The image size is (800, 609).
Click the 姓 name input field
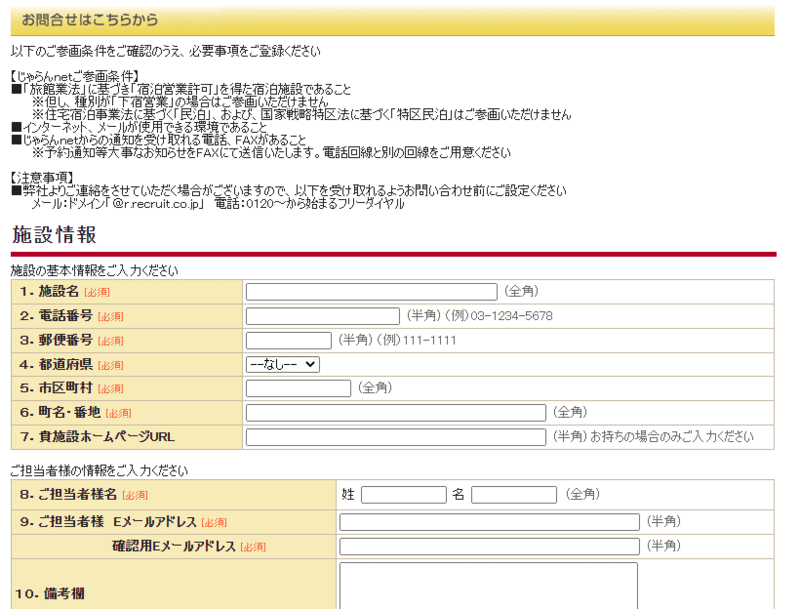point(404,495)
